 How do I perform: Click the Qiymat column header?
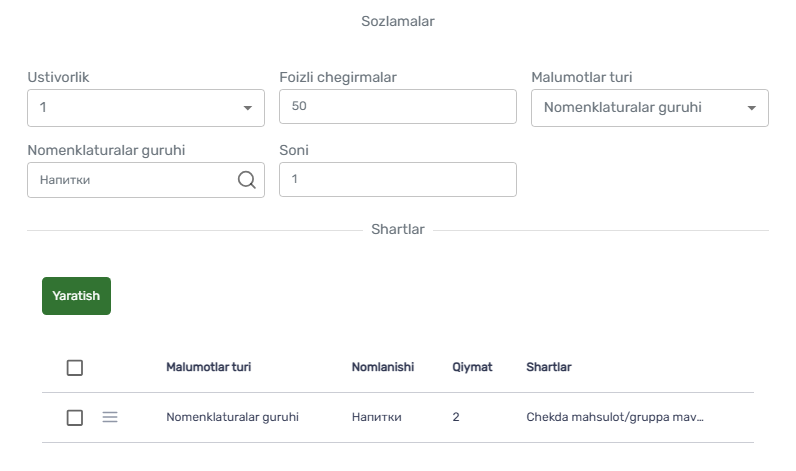(x=472, y=367)
